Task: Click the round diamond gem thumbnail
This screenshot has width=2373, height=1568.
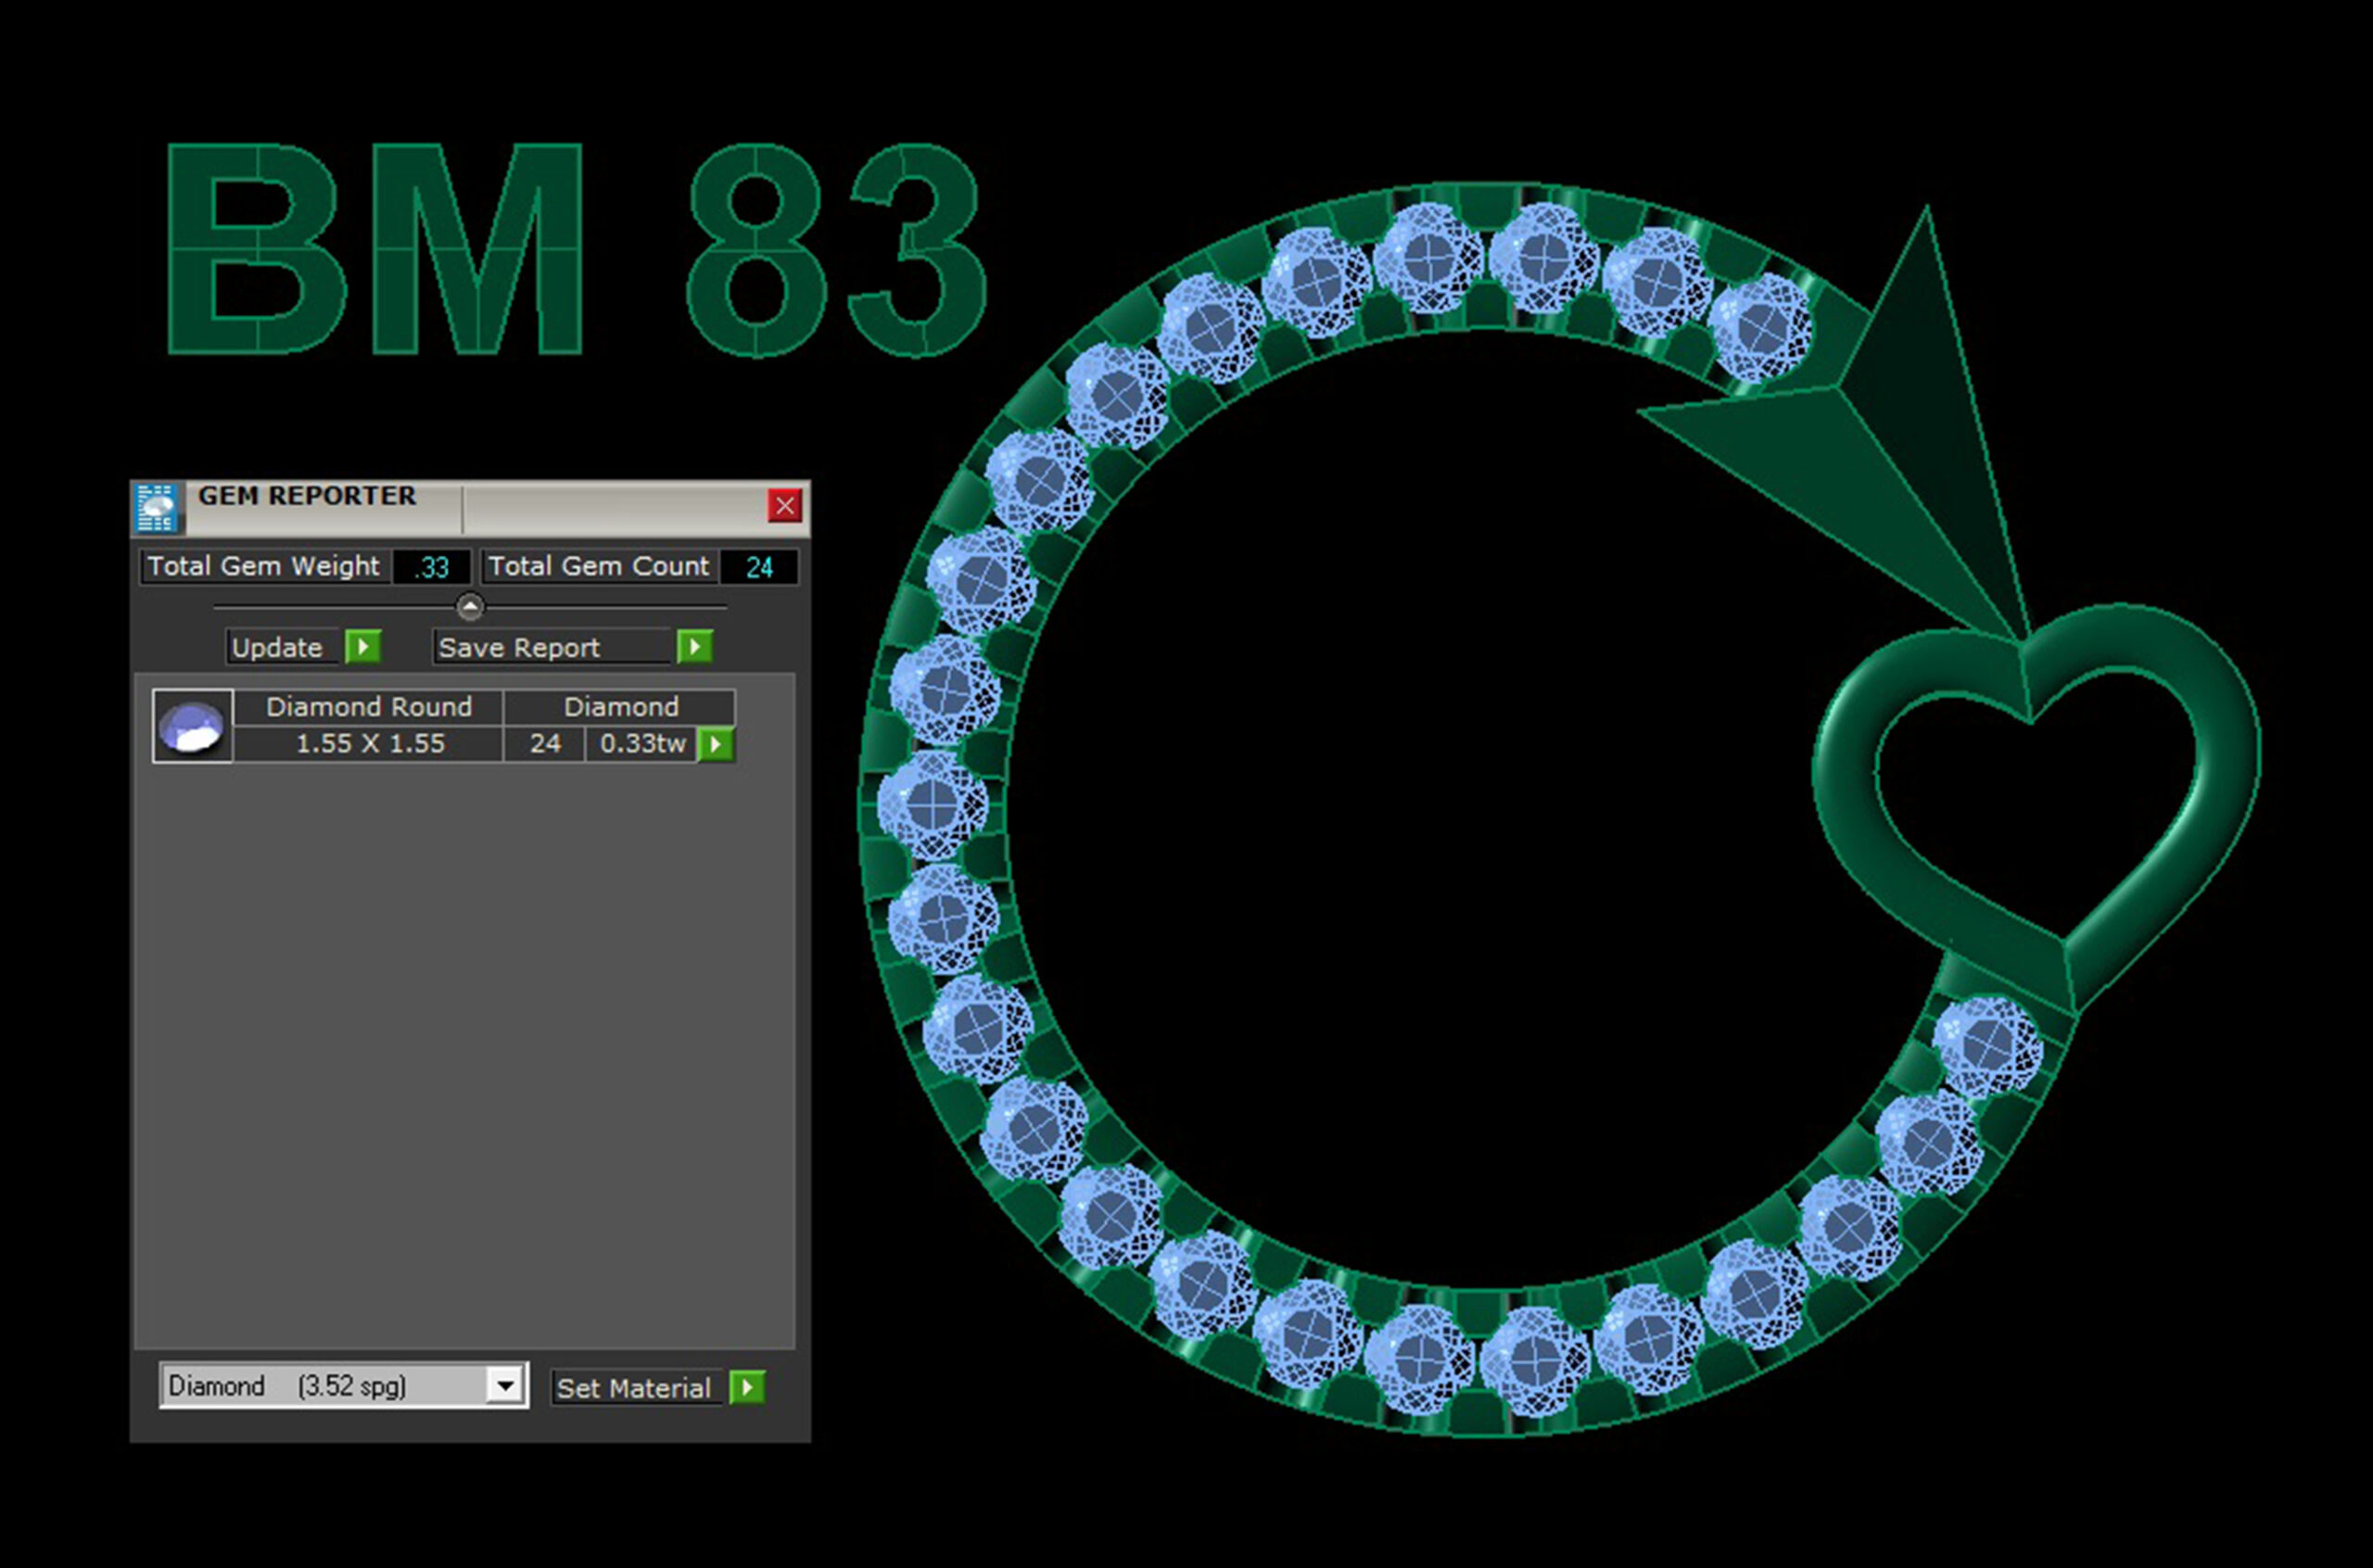Action: click(x=193, y=726)
